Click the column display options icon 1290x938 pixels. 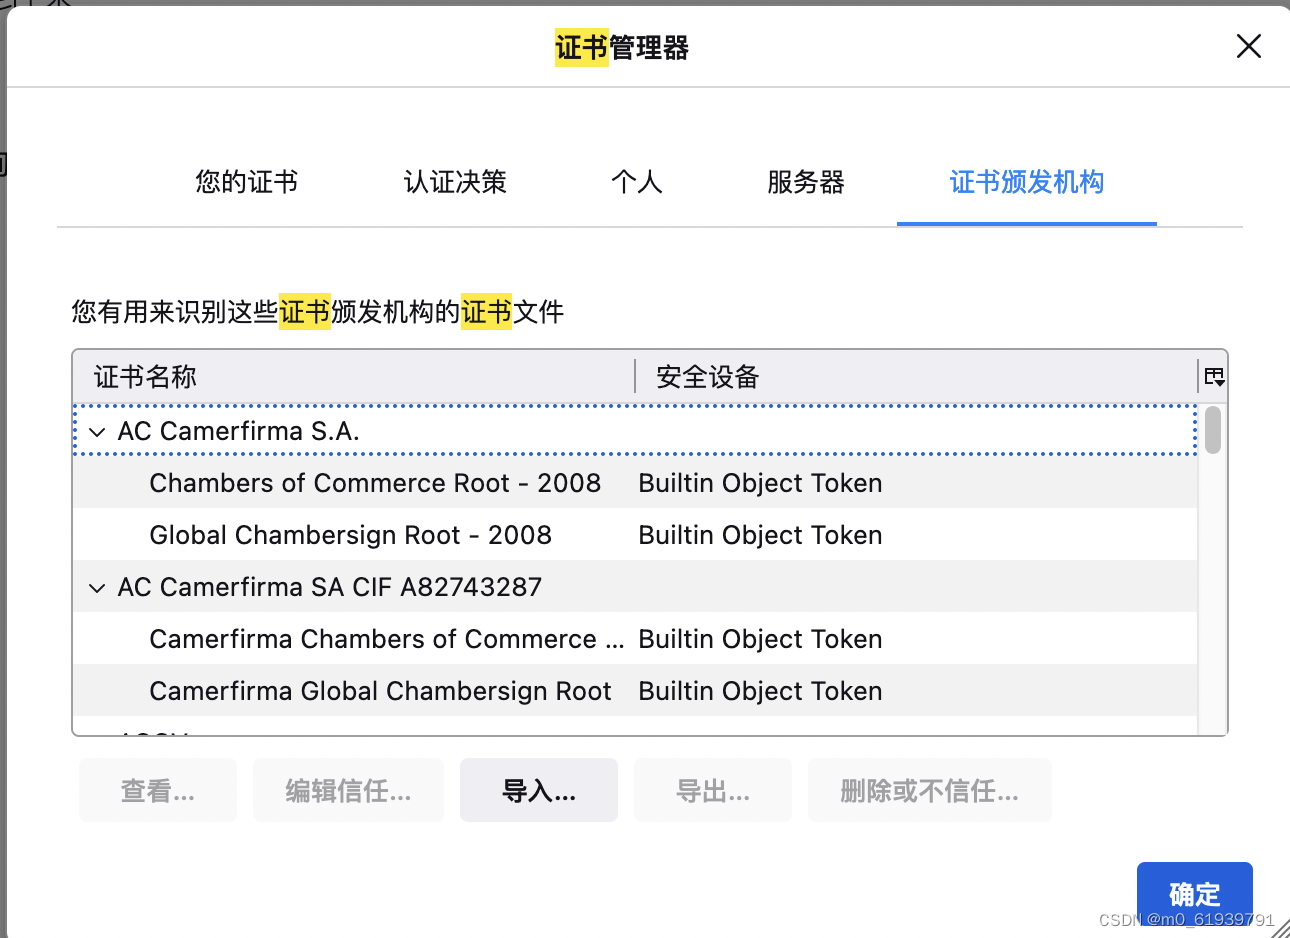click(x=1213, y=376)
